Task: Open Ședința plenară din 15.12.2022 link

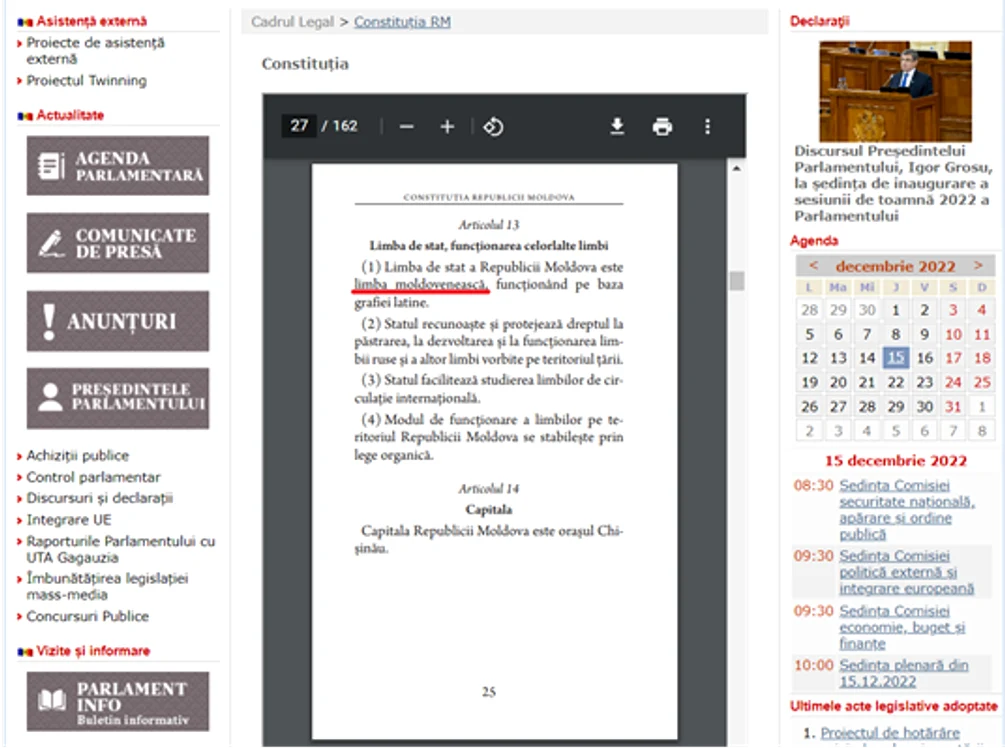Action: pyautogui.click(x=904, y=673)
